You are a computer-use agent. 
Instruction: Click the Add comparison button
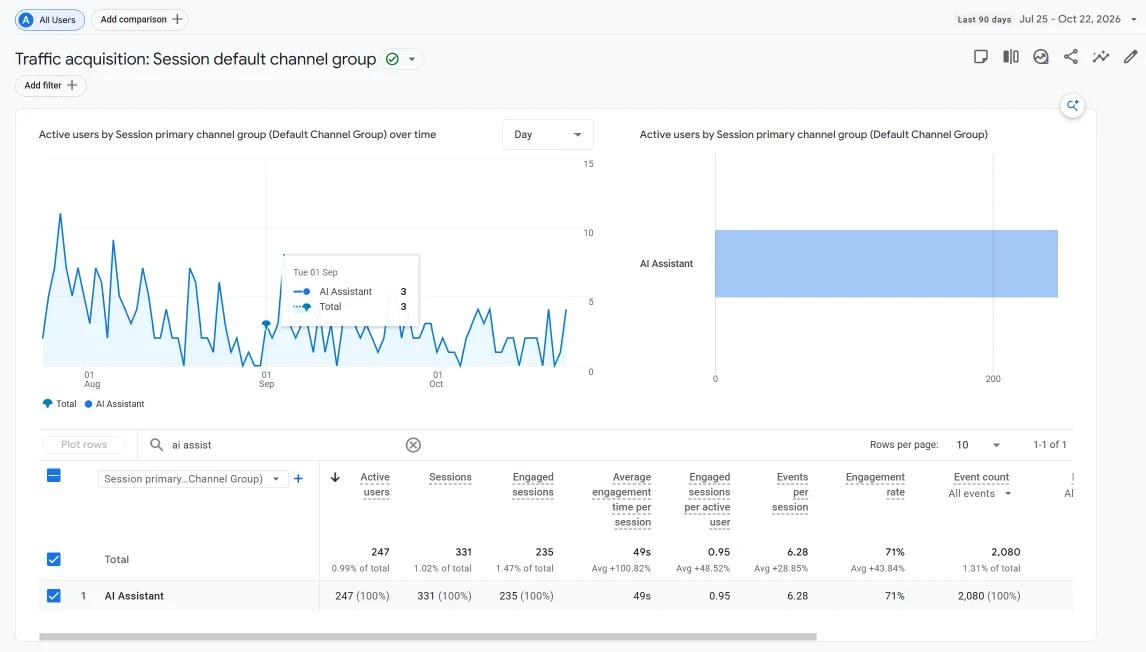pyautogui.click(x=140, y=20)
